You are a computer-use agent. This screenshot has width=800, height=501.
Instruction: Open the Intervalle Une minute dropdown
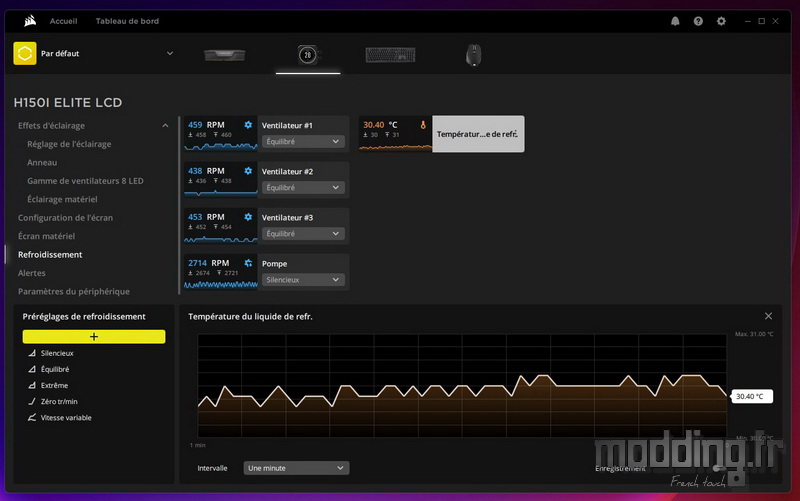pos(296,468)
